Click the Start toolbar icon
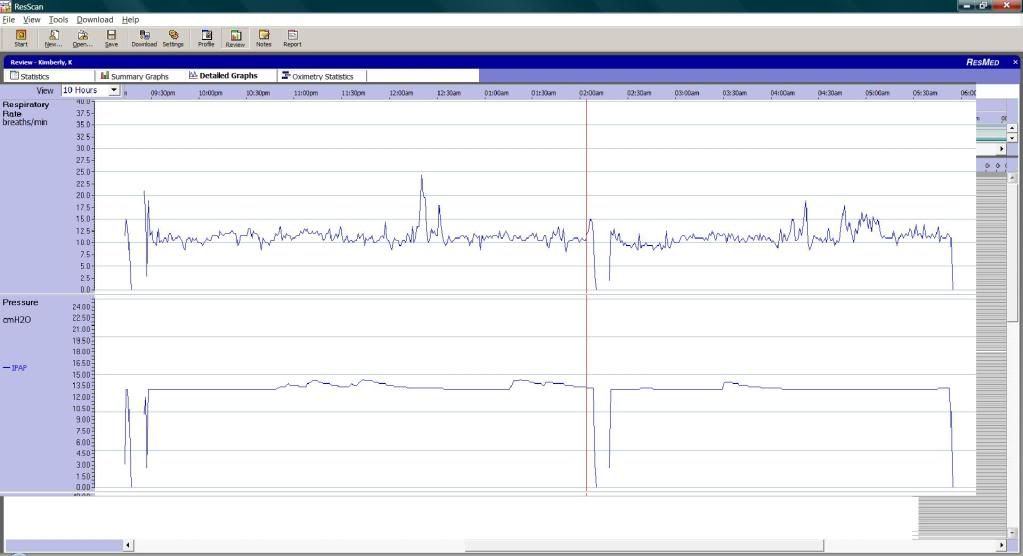Viewport: 1023px width, 556px height. point(21,38)
